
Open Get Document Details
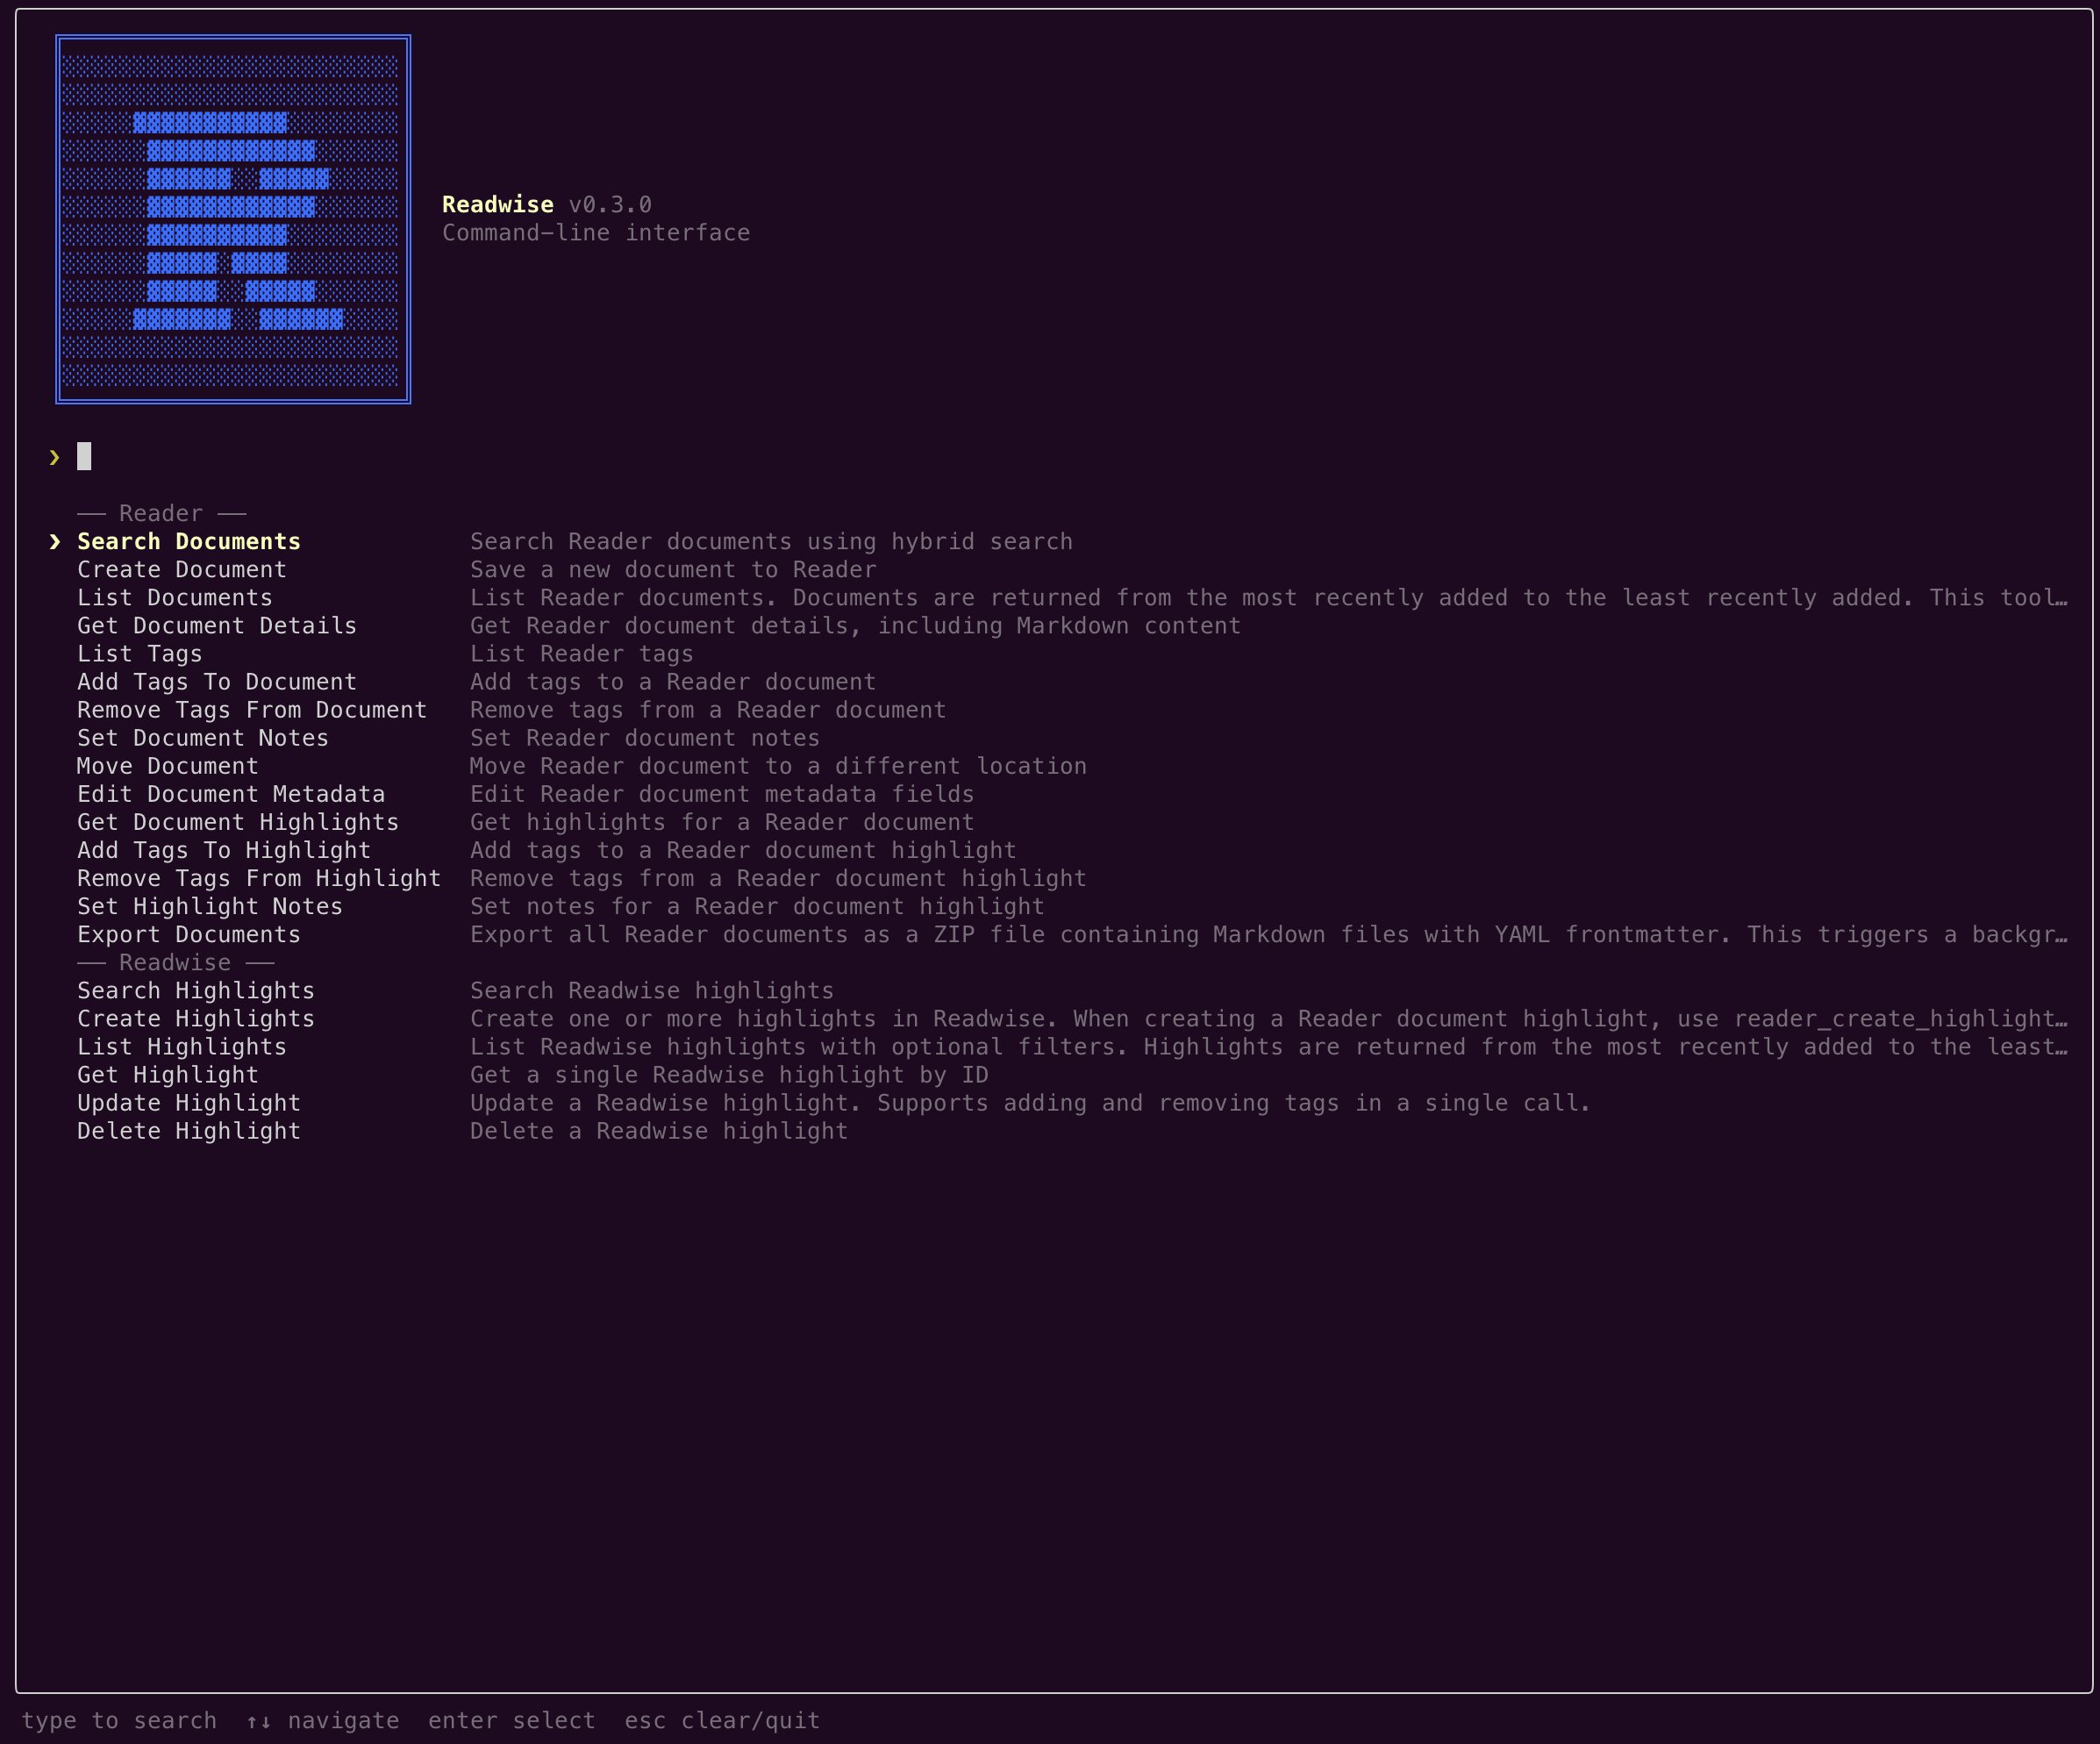216,625
